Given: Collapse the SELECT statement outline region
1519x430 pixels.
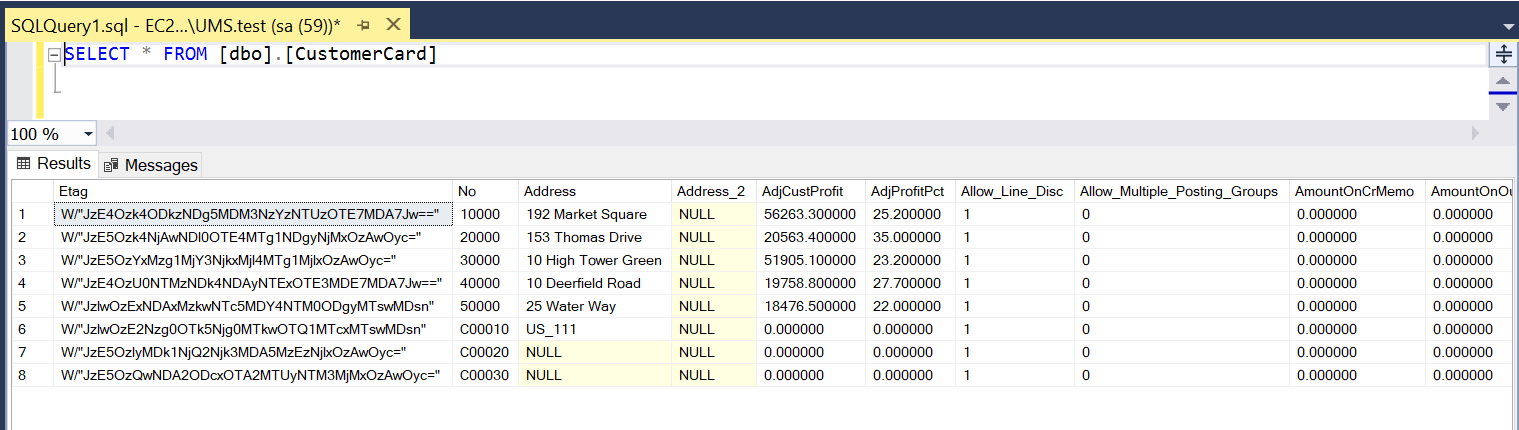Looking at the screenshot, I should click(54, 55).
